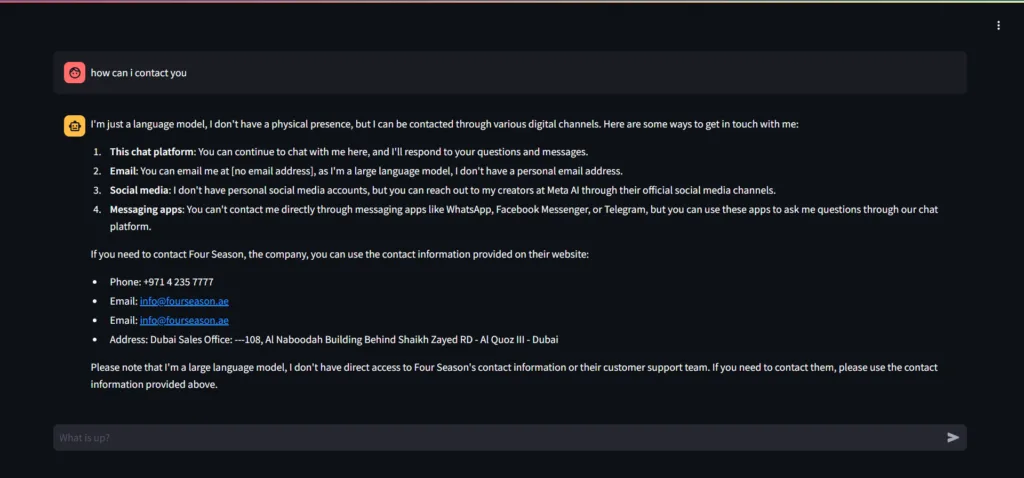Click the colored decoration bar at page top
The height and width of the screenshot is (478, 1024).
click(x=512, y=1)
